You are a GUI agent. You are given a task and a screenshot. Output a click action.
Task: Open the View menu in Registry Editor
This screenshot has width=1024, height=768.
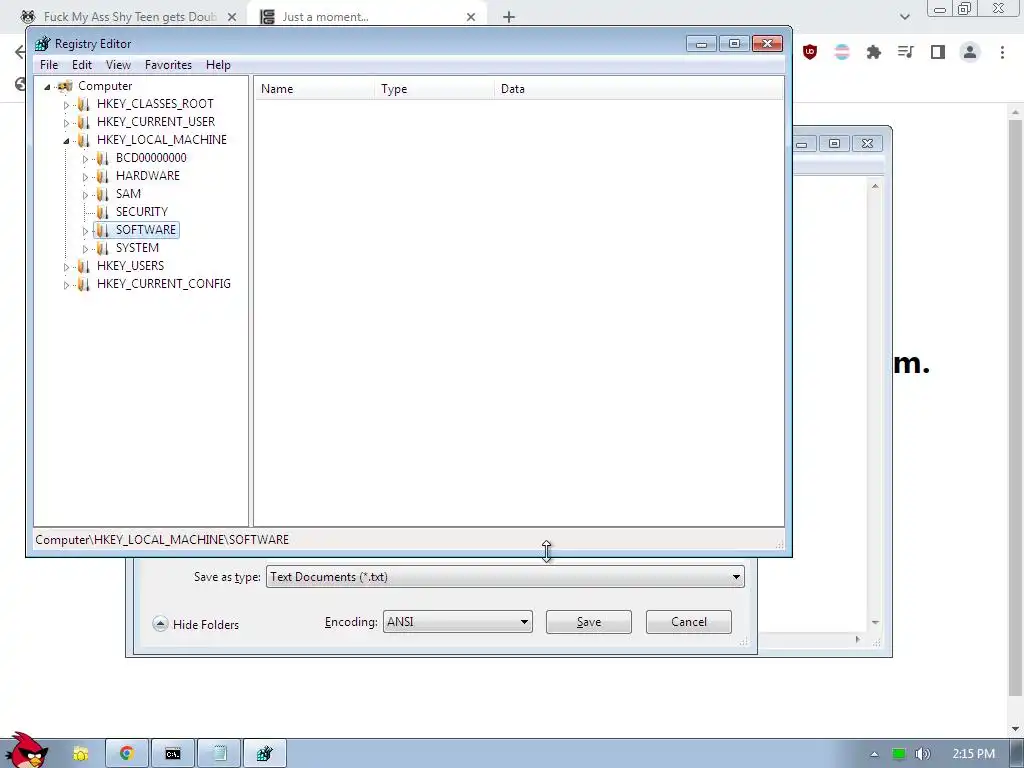click(x=118, y=65)
